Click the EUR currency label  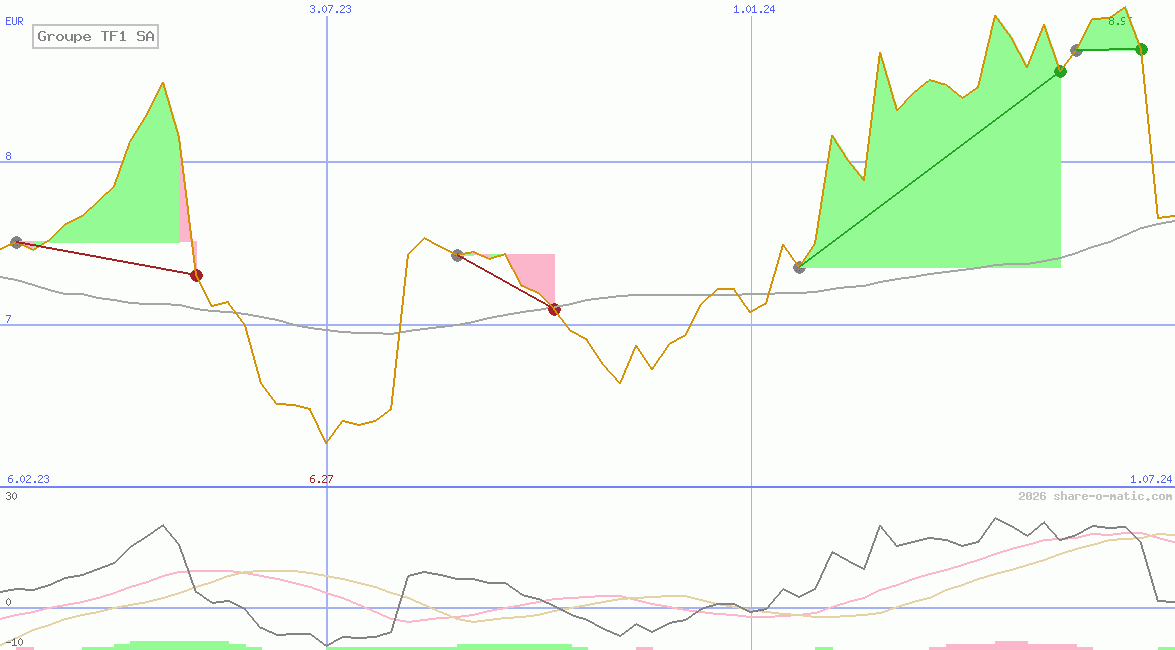[14, 20]
